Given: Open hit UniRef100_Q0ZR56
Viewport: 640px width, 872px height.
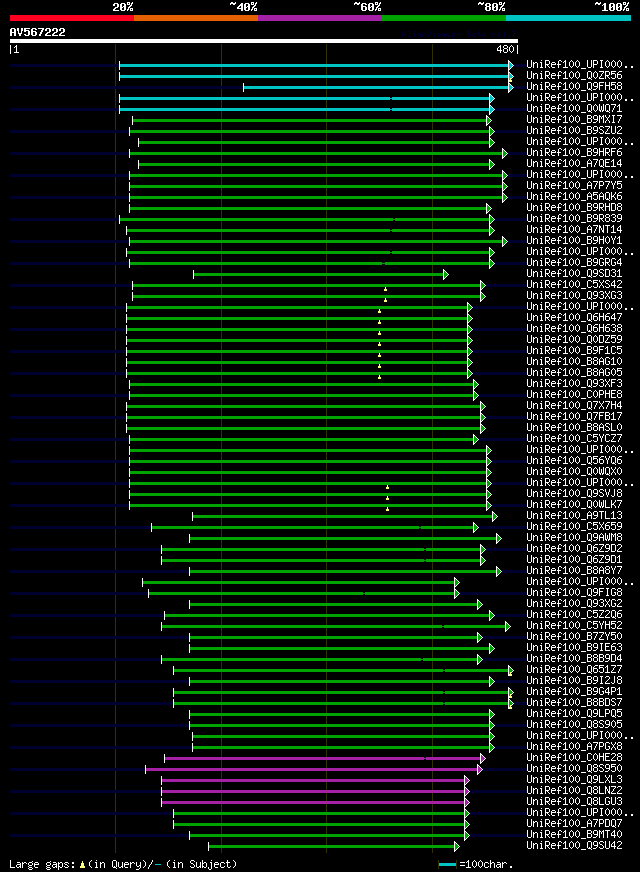Looking at the screenshot, I should 574,75.
